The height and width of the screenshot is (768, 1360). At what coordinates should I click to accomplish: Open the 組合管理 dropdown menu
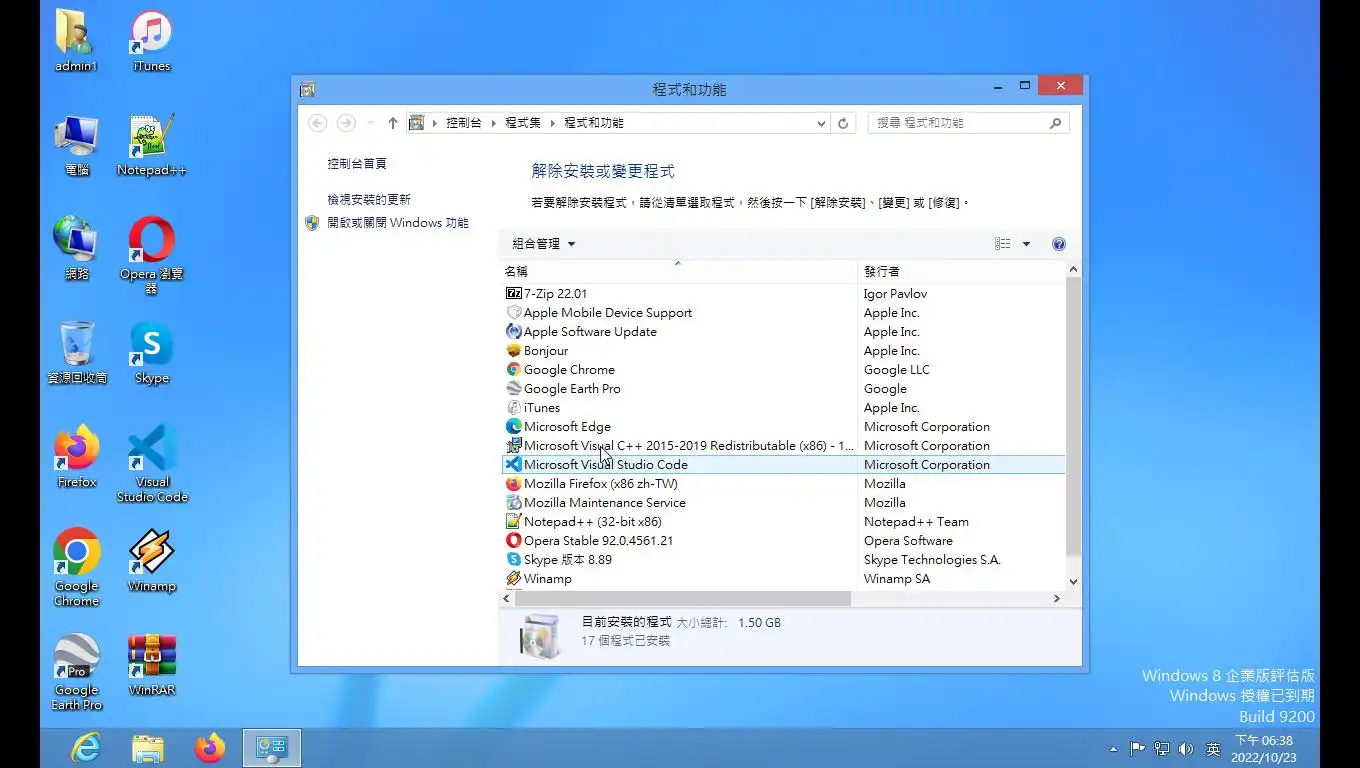pyautogui.click(x=544, y=244)
